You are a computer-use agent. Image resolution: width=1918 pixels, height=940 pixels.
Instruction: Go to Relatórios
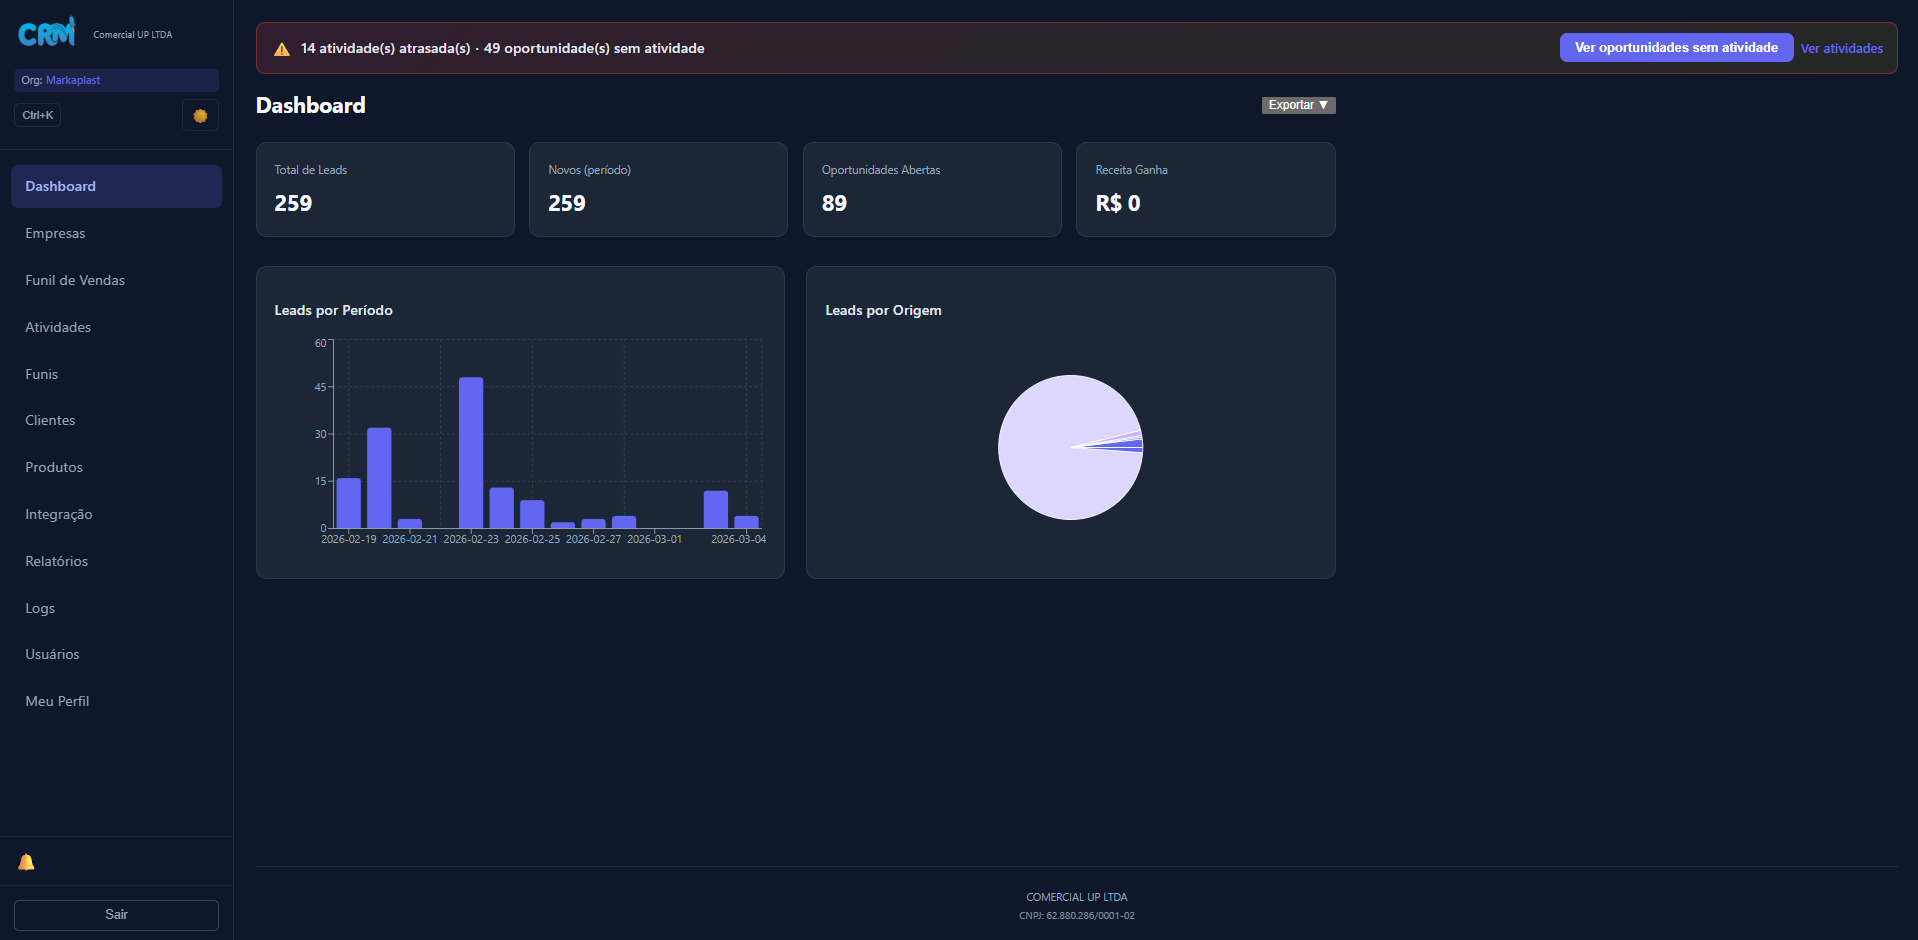[56, 561]
